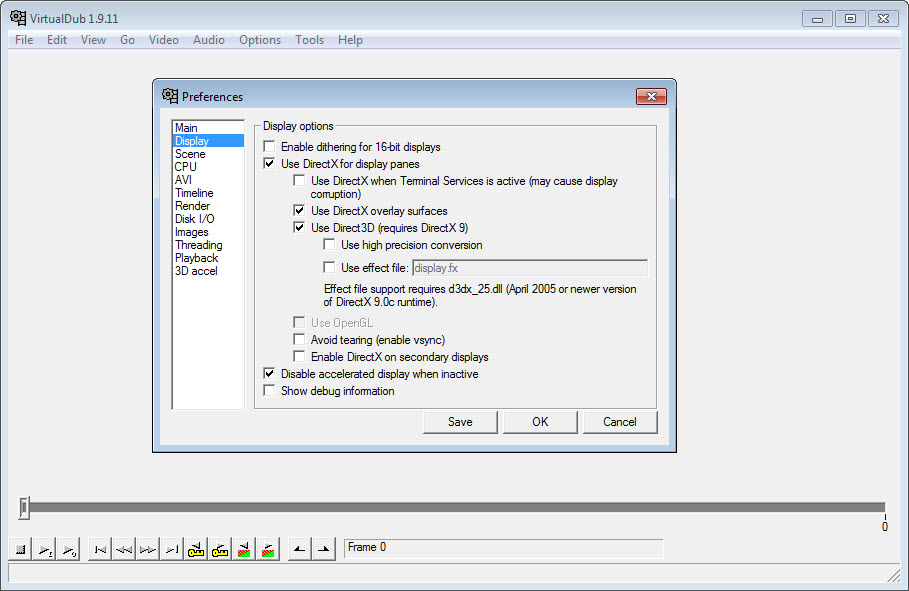The image size is (909, 591).
Task: Open the Audio menu
Action: click(x=209, y=39)
